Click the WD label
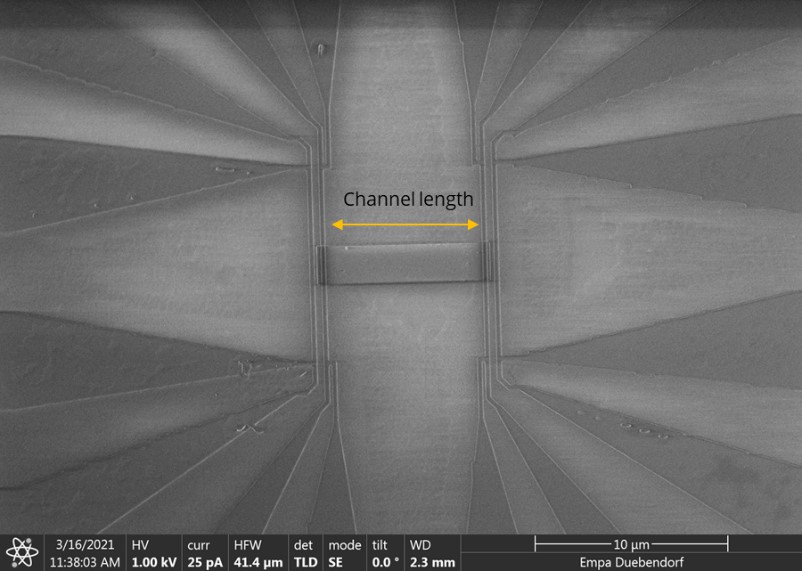 pos(420,544)
